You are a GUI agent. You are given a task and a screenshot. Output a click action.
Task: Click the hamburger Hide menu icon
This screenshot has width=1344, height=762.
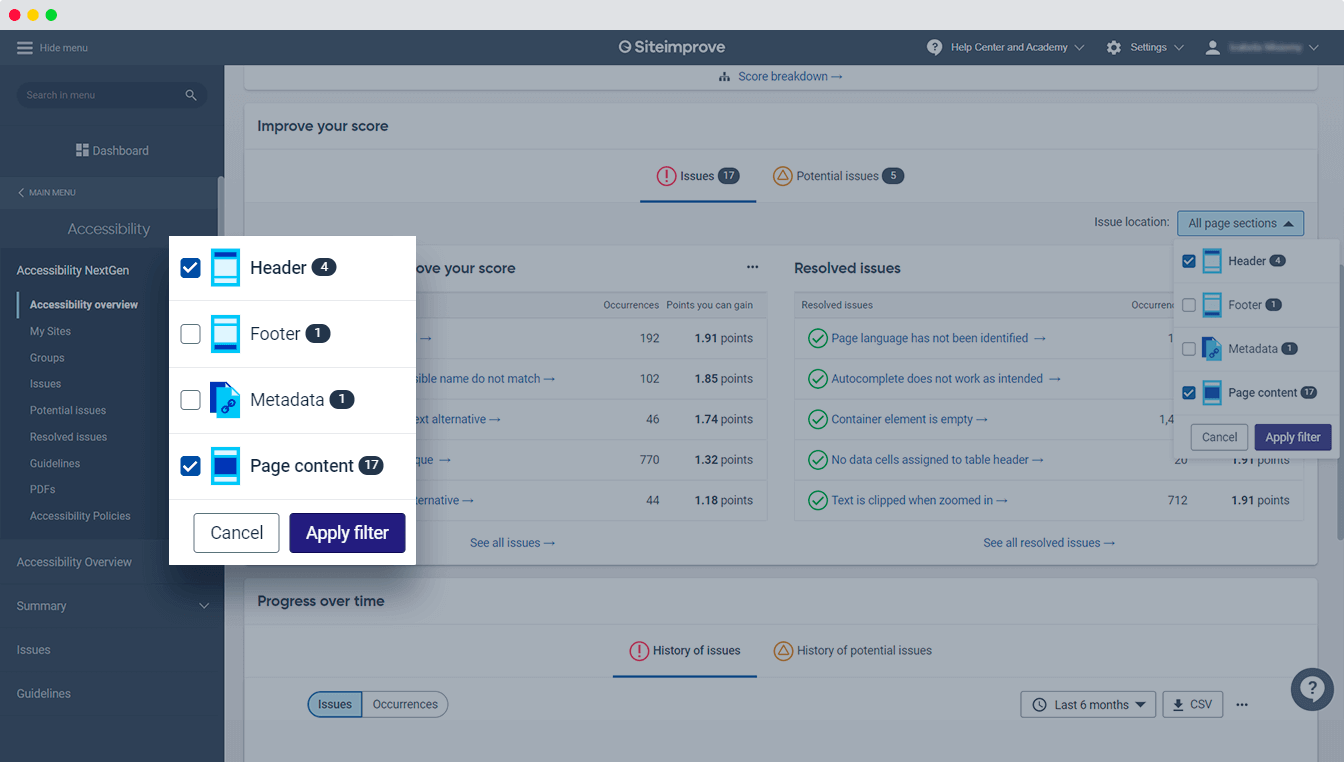25,48
